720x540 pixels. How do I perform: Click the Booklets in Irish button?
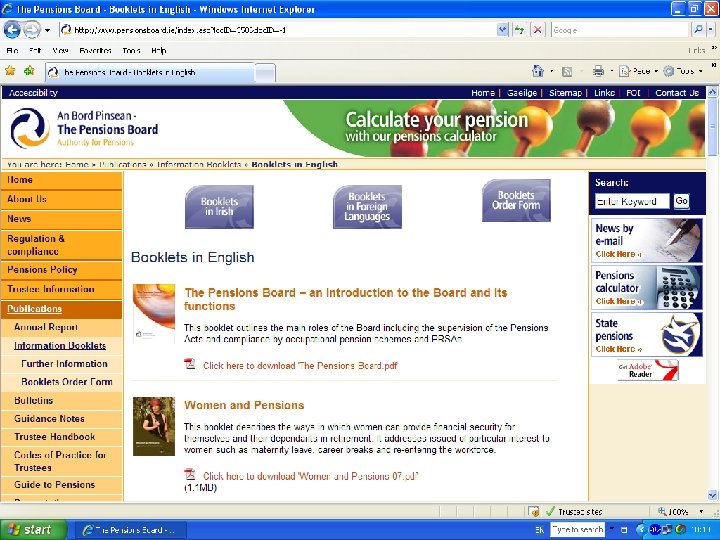[219, 207]
